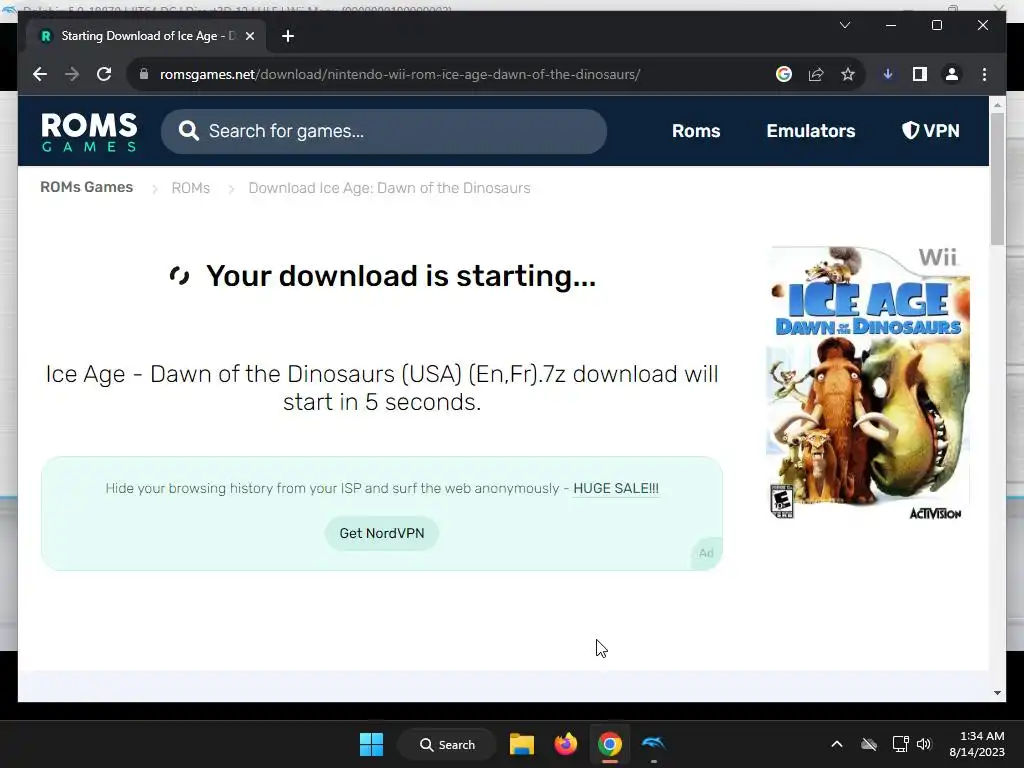
Task: Open the VPN menu item
Action: 931,131
